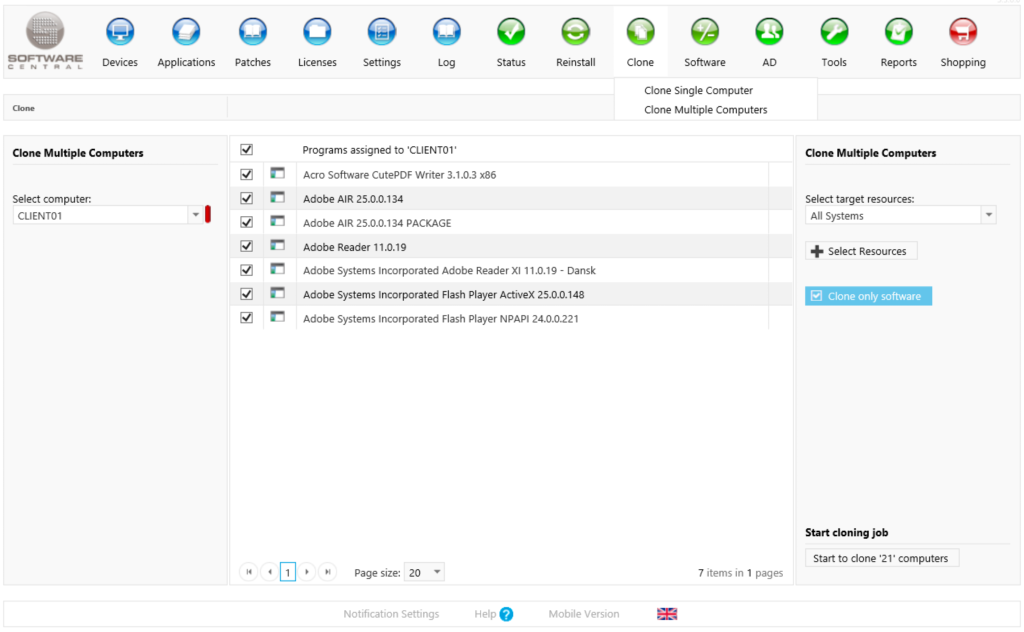Open the Applications icon

186,32
